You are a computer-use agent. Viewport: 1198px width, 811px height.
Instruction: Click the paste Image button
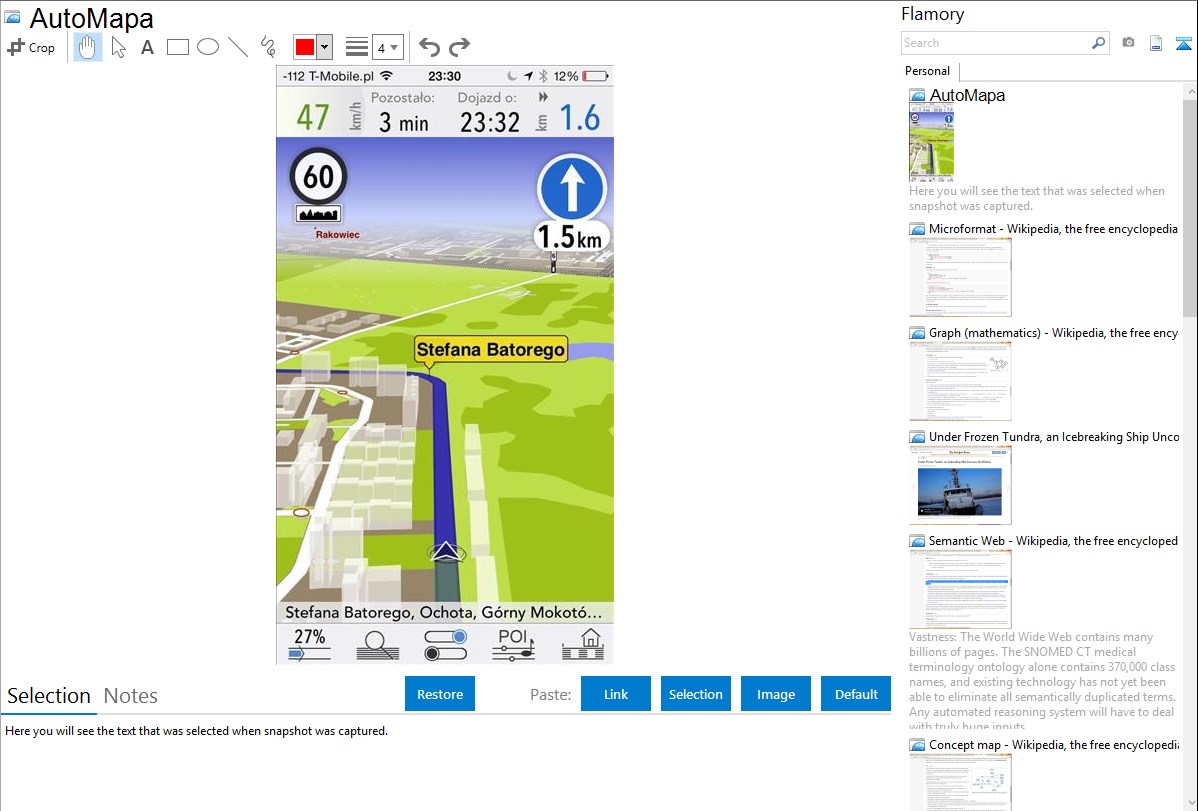tap(775, 694)
